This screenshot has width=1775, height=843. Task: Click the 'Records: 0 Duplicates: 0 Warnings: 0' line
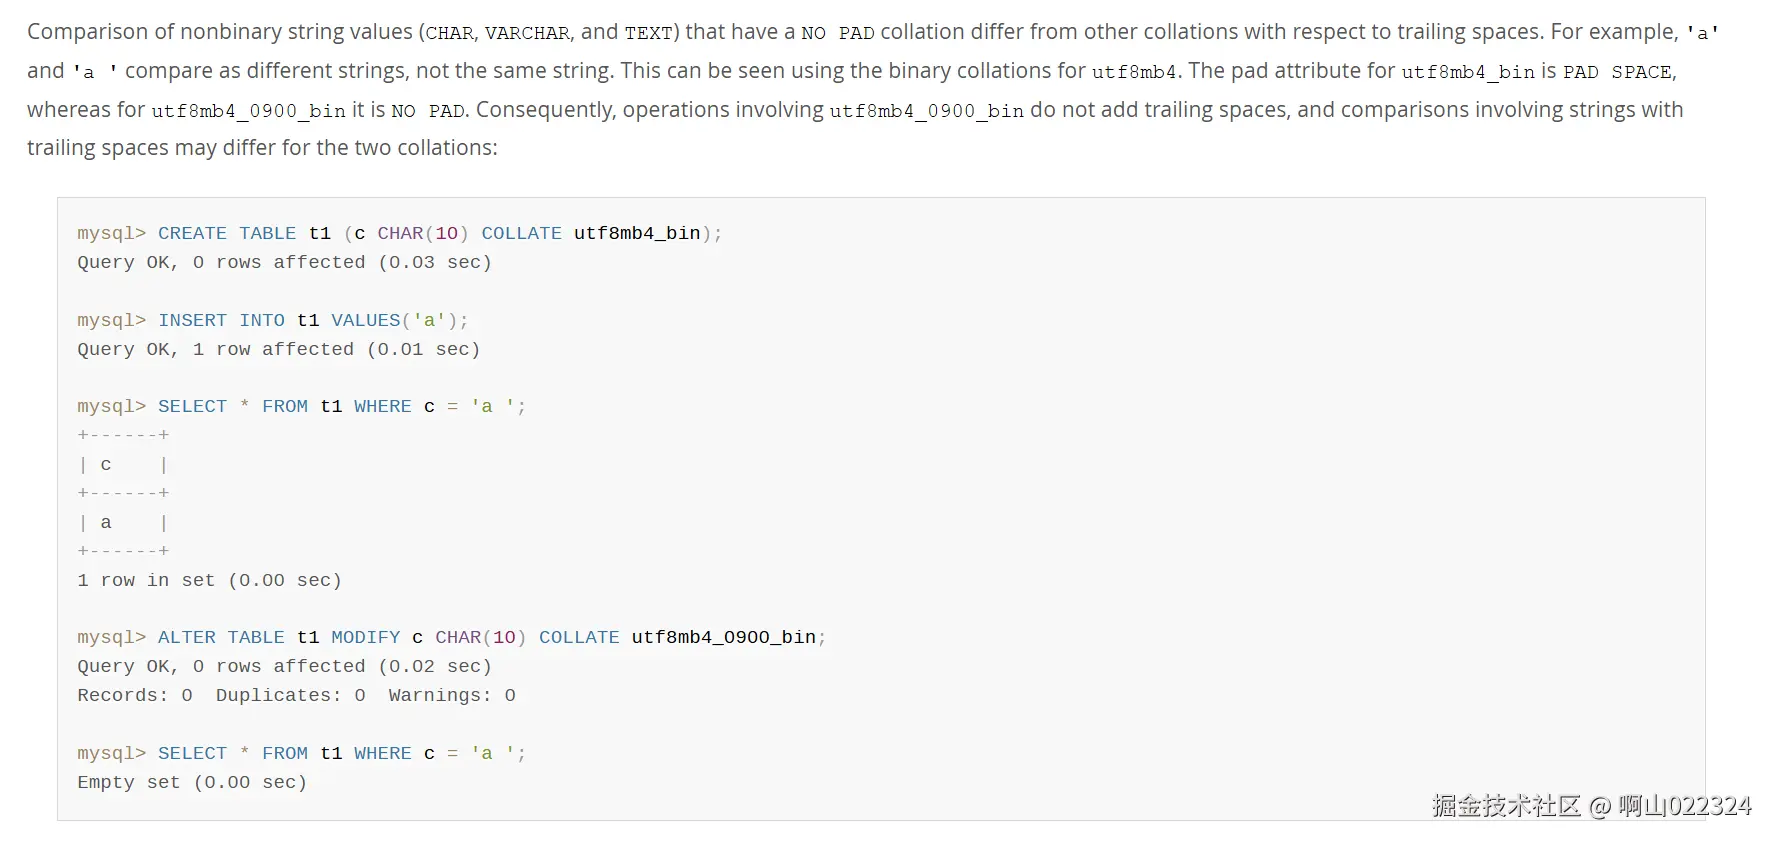pos(296,695)
